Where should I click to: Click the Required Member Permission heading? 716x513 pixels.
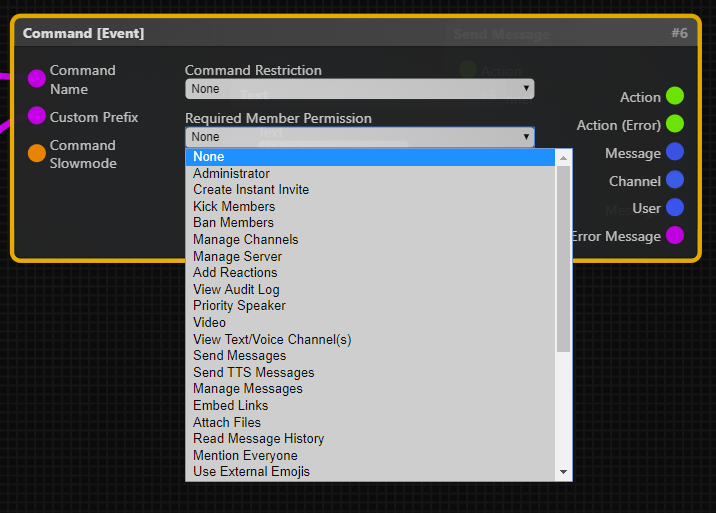click(x=278, y=118)
